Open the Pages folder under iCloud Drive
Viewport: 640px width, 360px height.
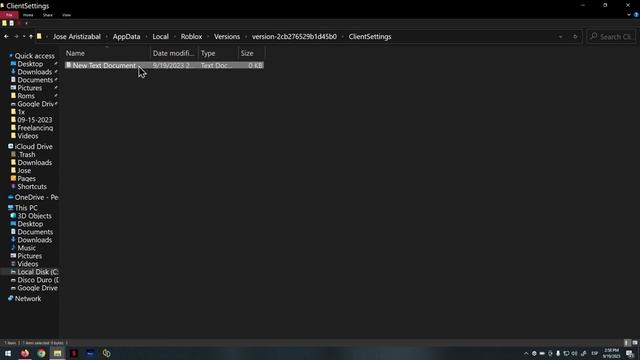26,179
